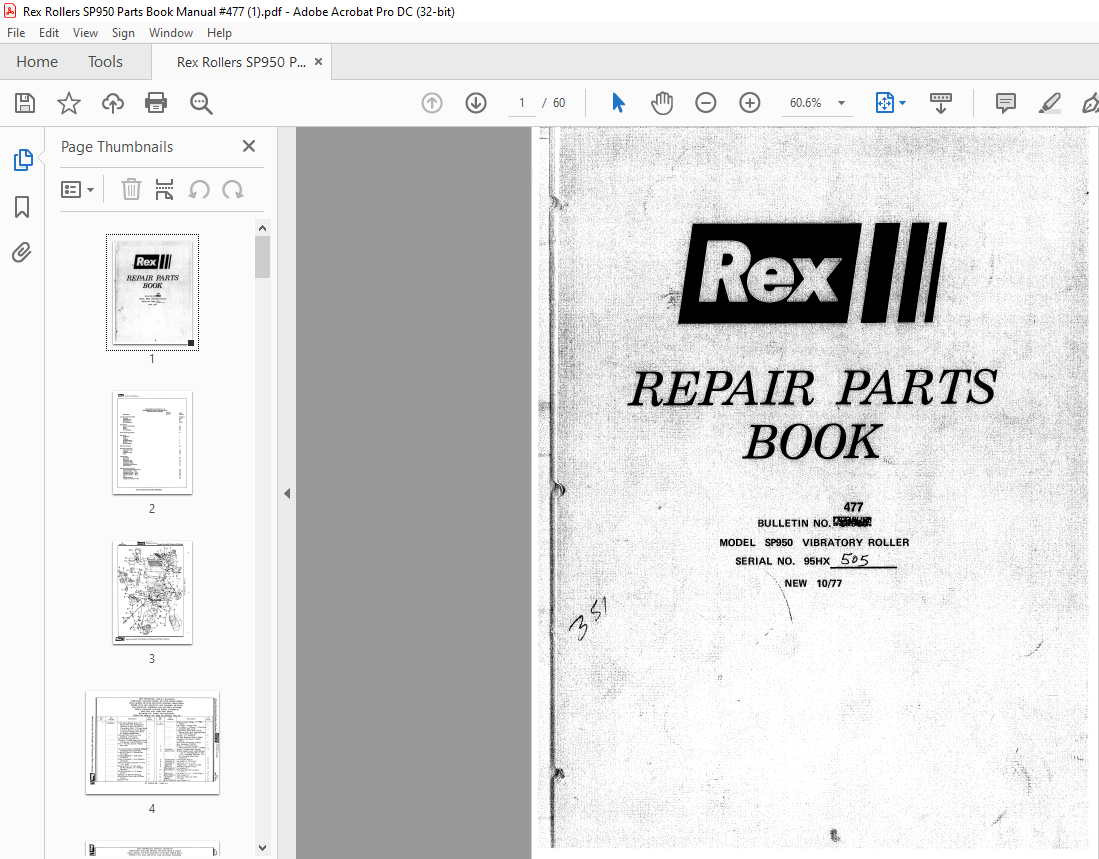This screenshot has width=1099, height=859.
Task: Open thumbnails options menu dropdown
Action: [x=77, y=189]
